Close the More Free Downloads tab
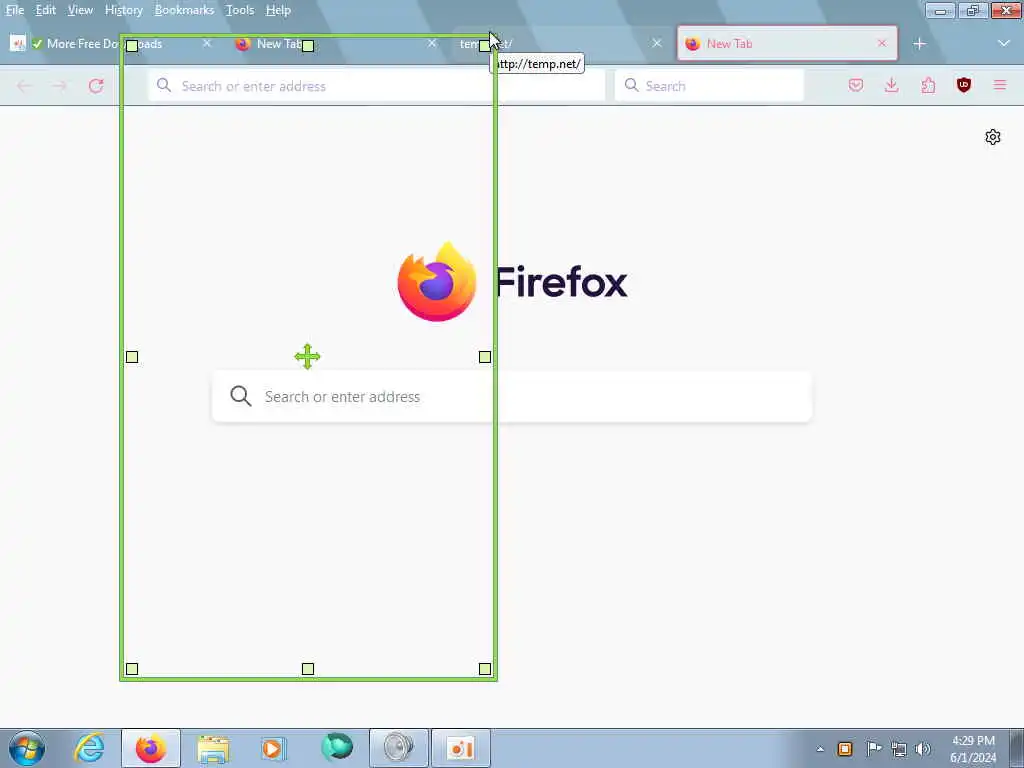Screen dimensions: 1024x768 207,43
